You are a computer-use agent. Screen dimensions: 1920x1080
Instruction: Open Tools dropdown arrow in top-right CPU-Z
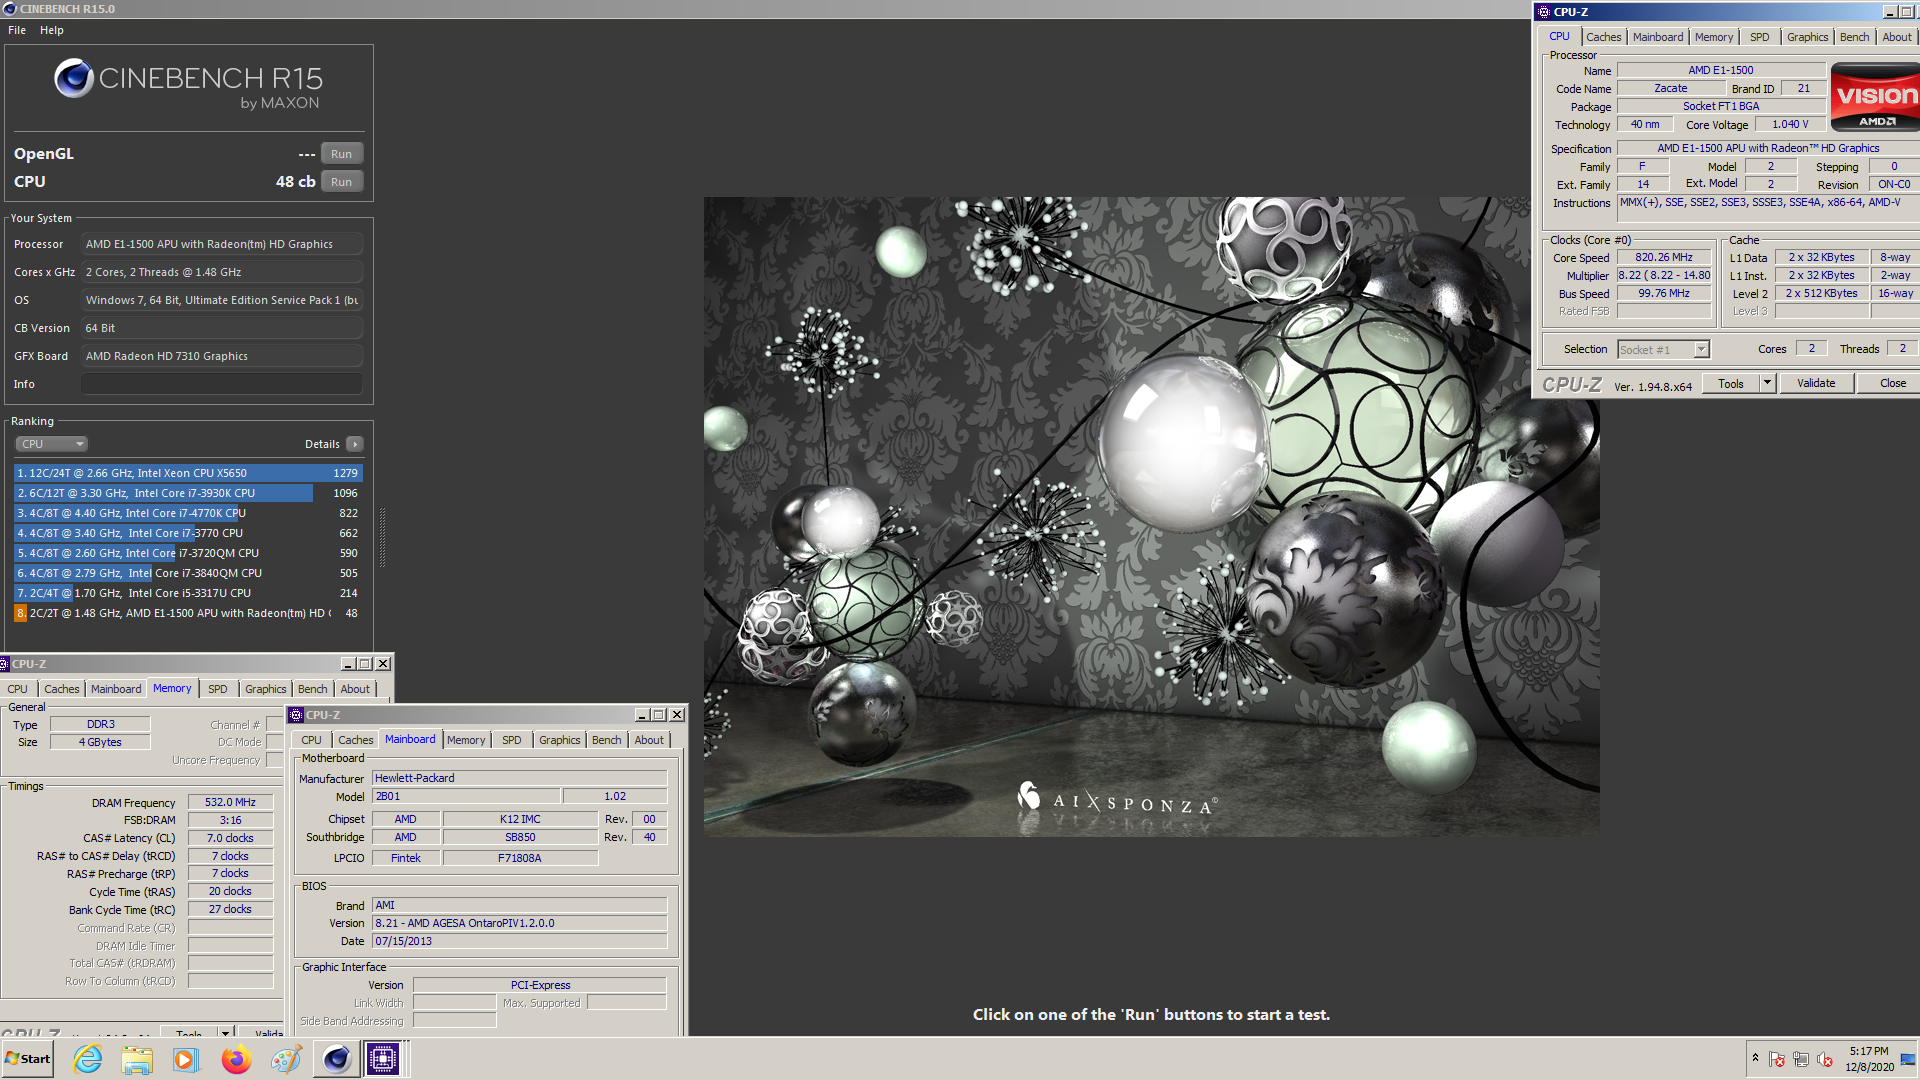click(x=1767, y=384)
